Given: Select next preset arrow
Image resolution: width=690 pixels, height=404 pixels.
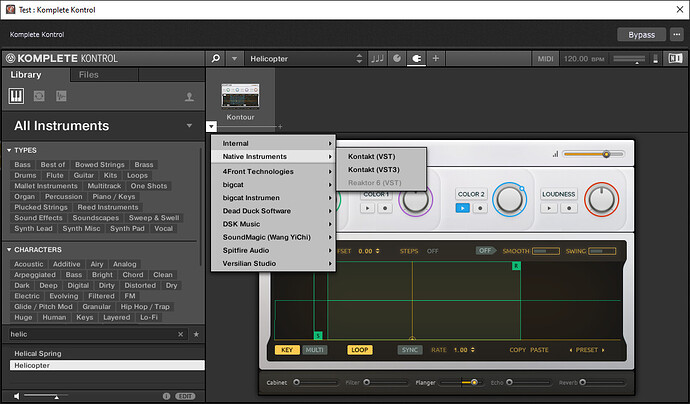Looking at the screenshot, I should coord(603,350).
